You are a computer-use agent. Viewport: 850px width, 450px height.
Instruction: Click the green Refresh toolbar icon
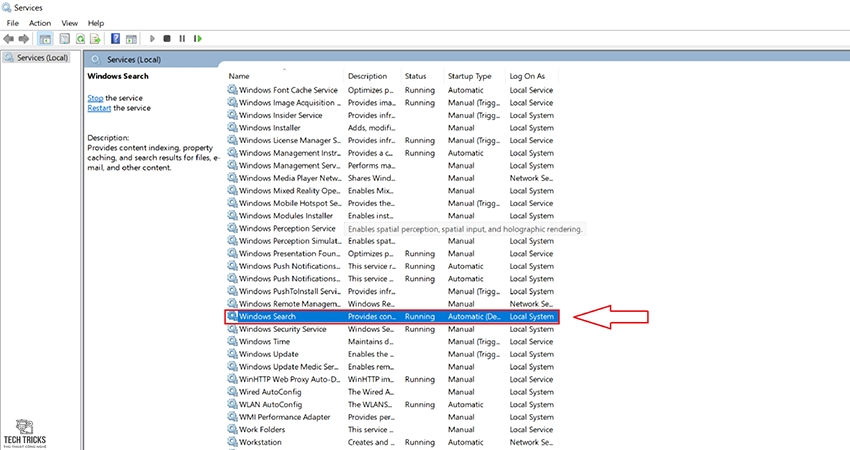[x=80, y=38]
